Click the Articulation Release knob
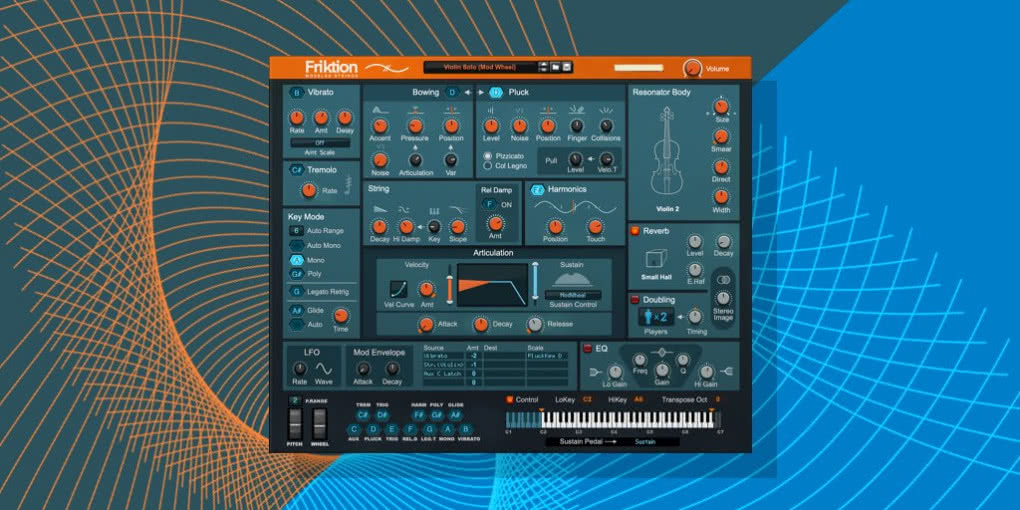 tap(535, 324)
